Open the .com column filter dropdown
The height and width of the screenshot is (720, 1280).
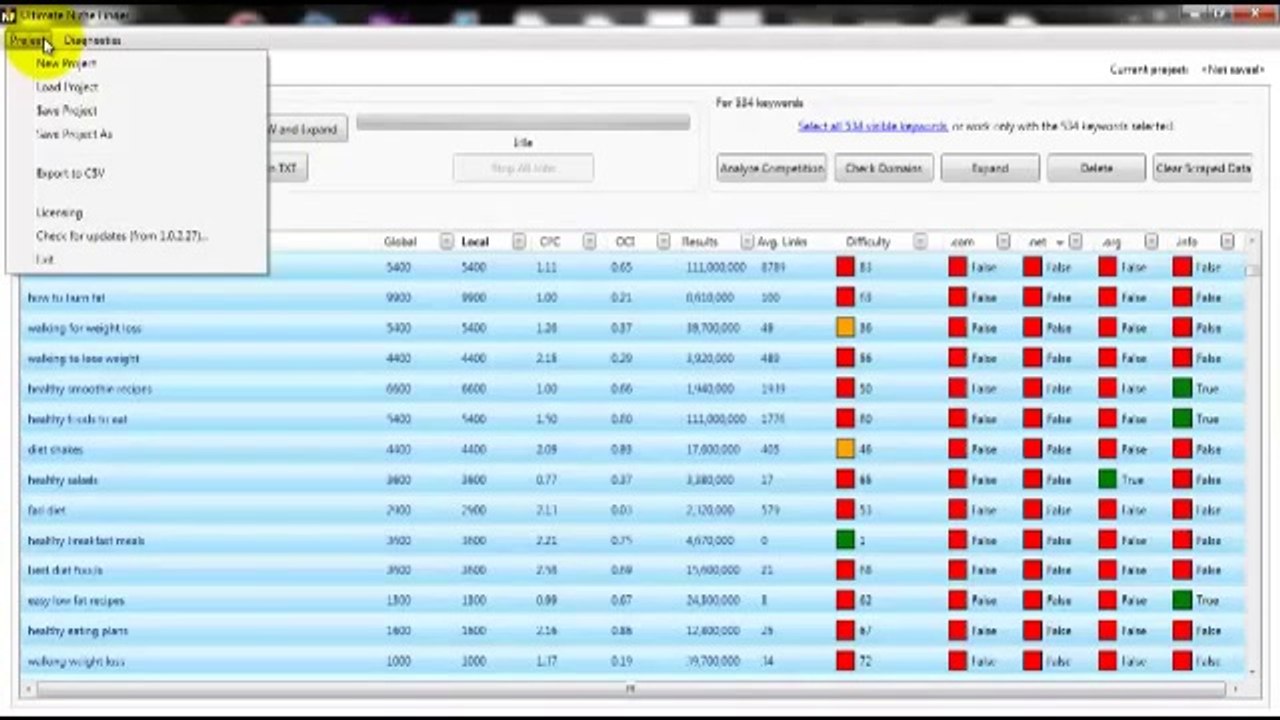point(1003,242)
